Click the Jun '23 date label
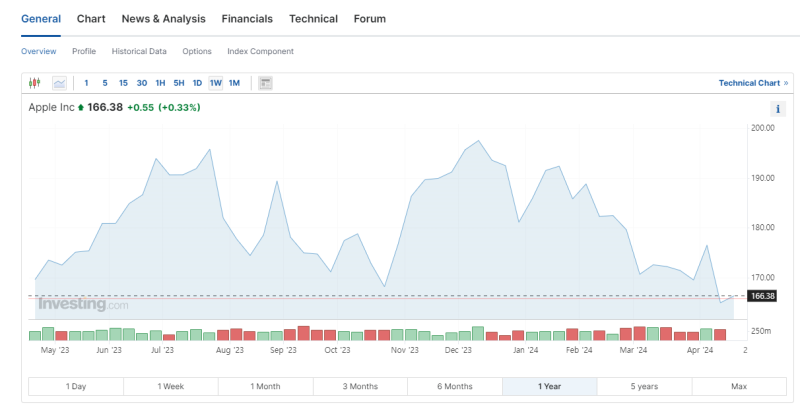This screenshot has height=407, width=800. (x=109, y=350)
